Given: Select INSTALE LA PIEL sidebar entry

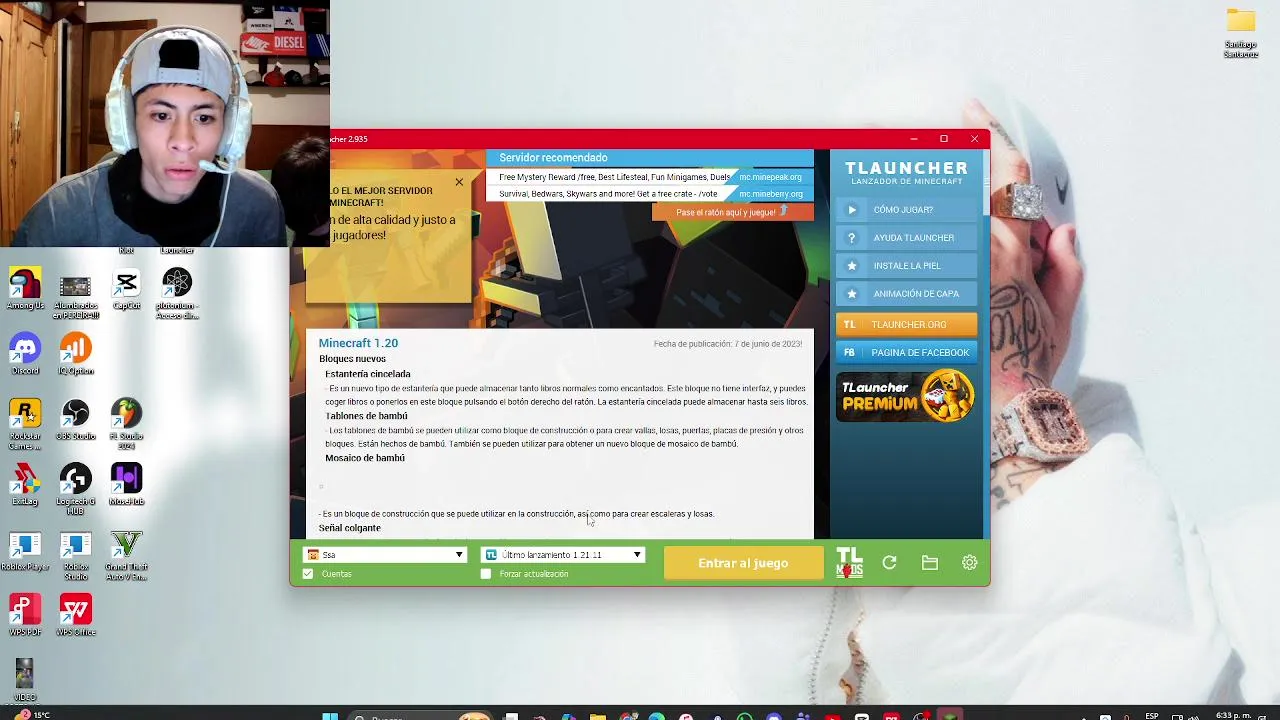Looking at the screenshot, I should [906, 266].
